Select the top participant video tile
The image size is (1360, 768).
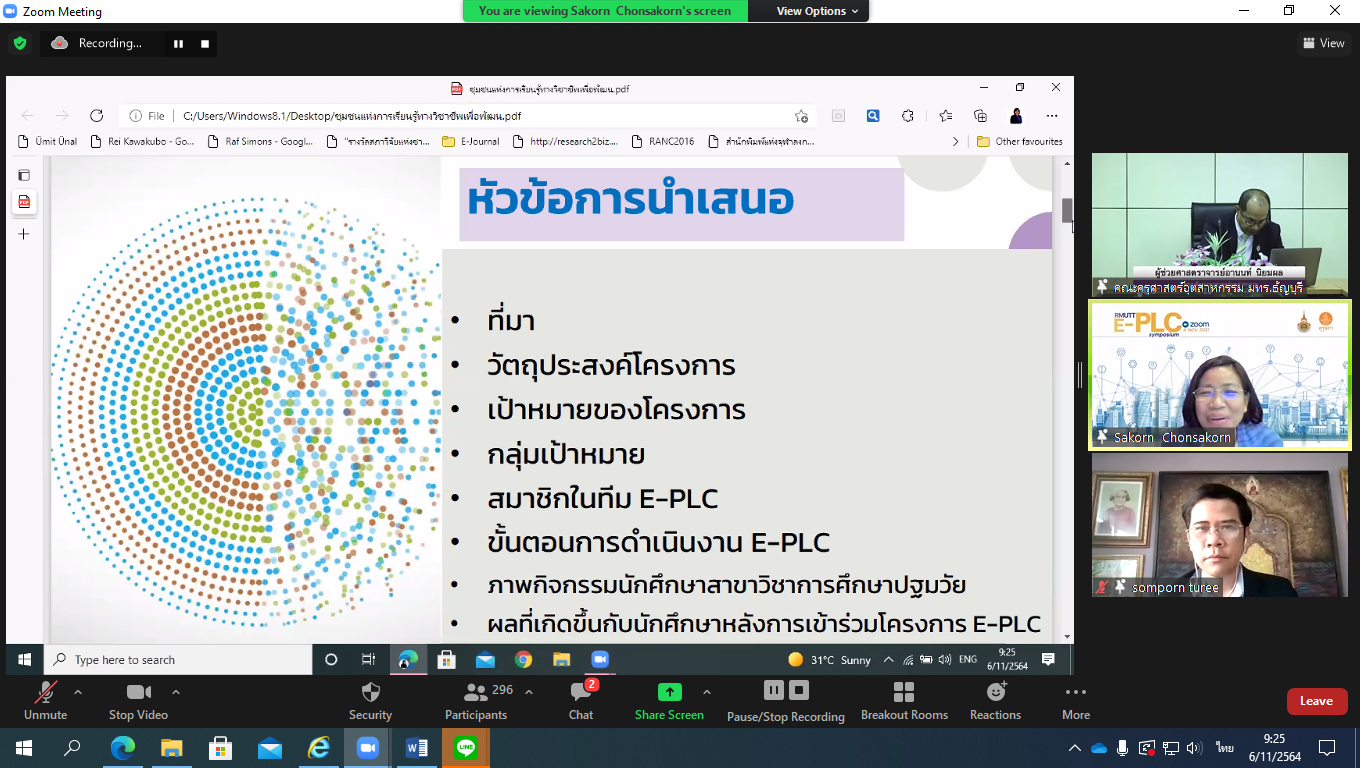(1220, 224)
